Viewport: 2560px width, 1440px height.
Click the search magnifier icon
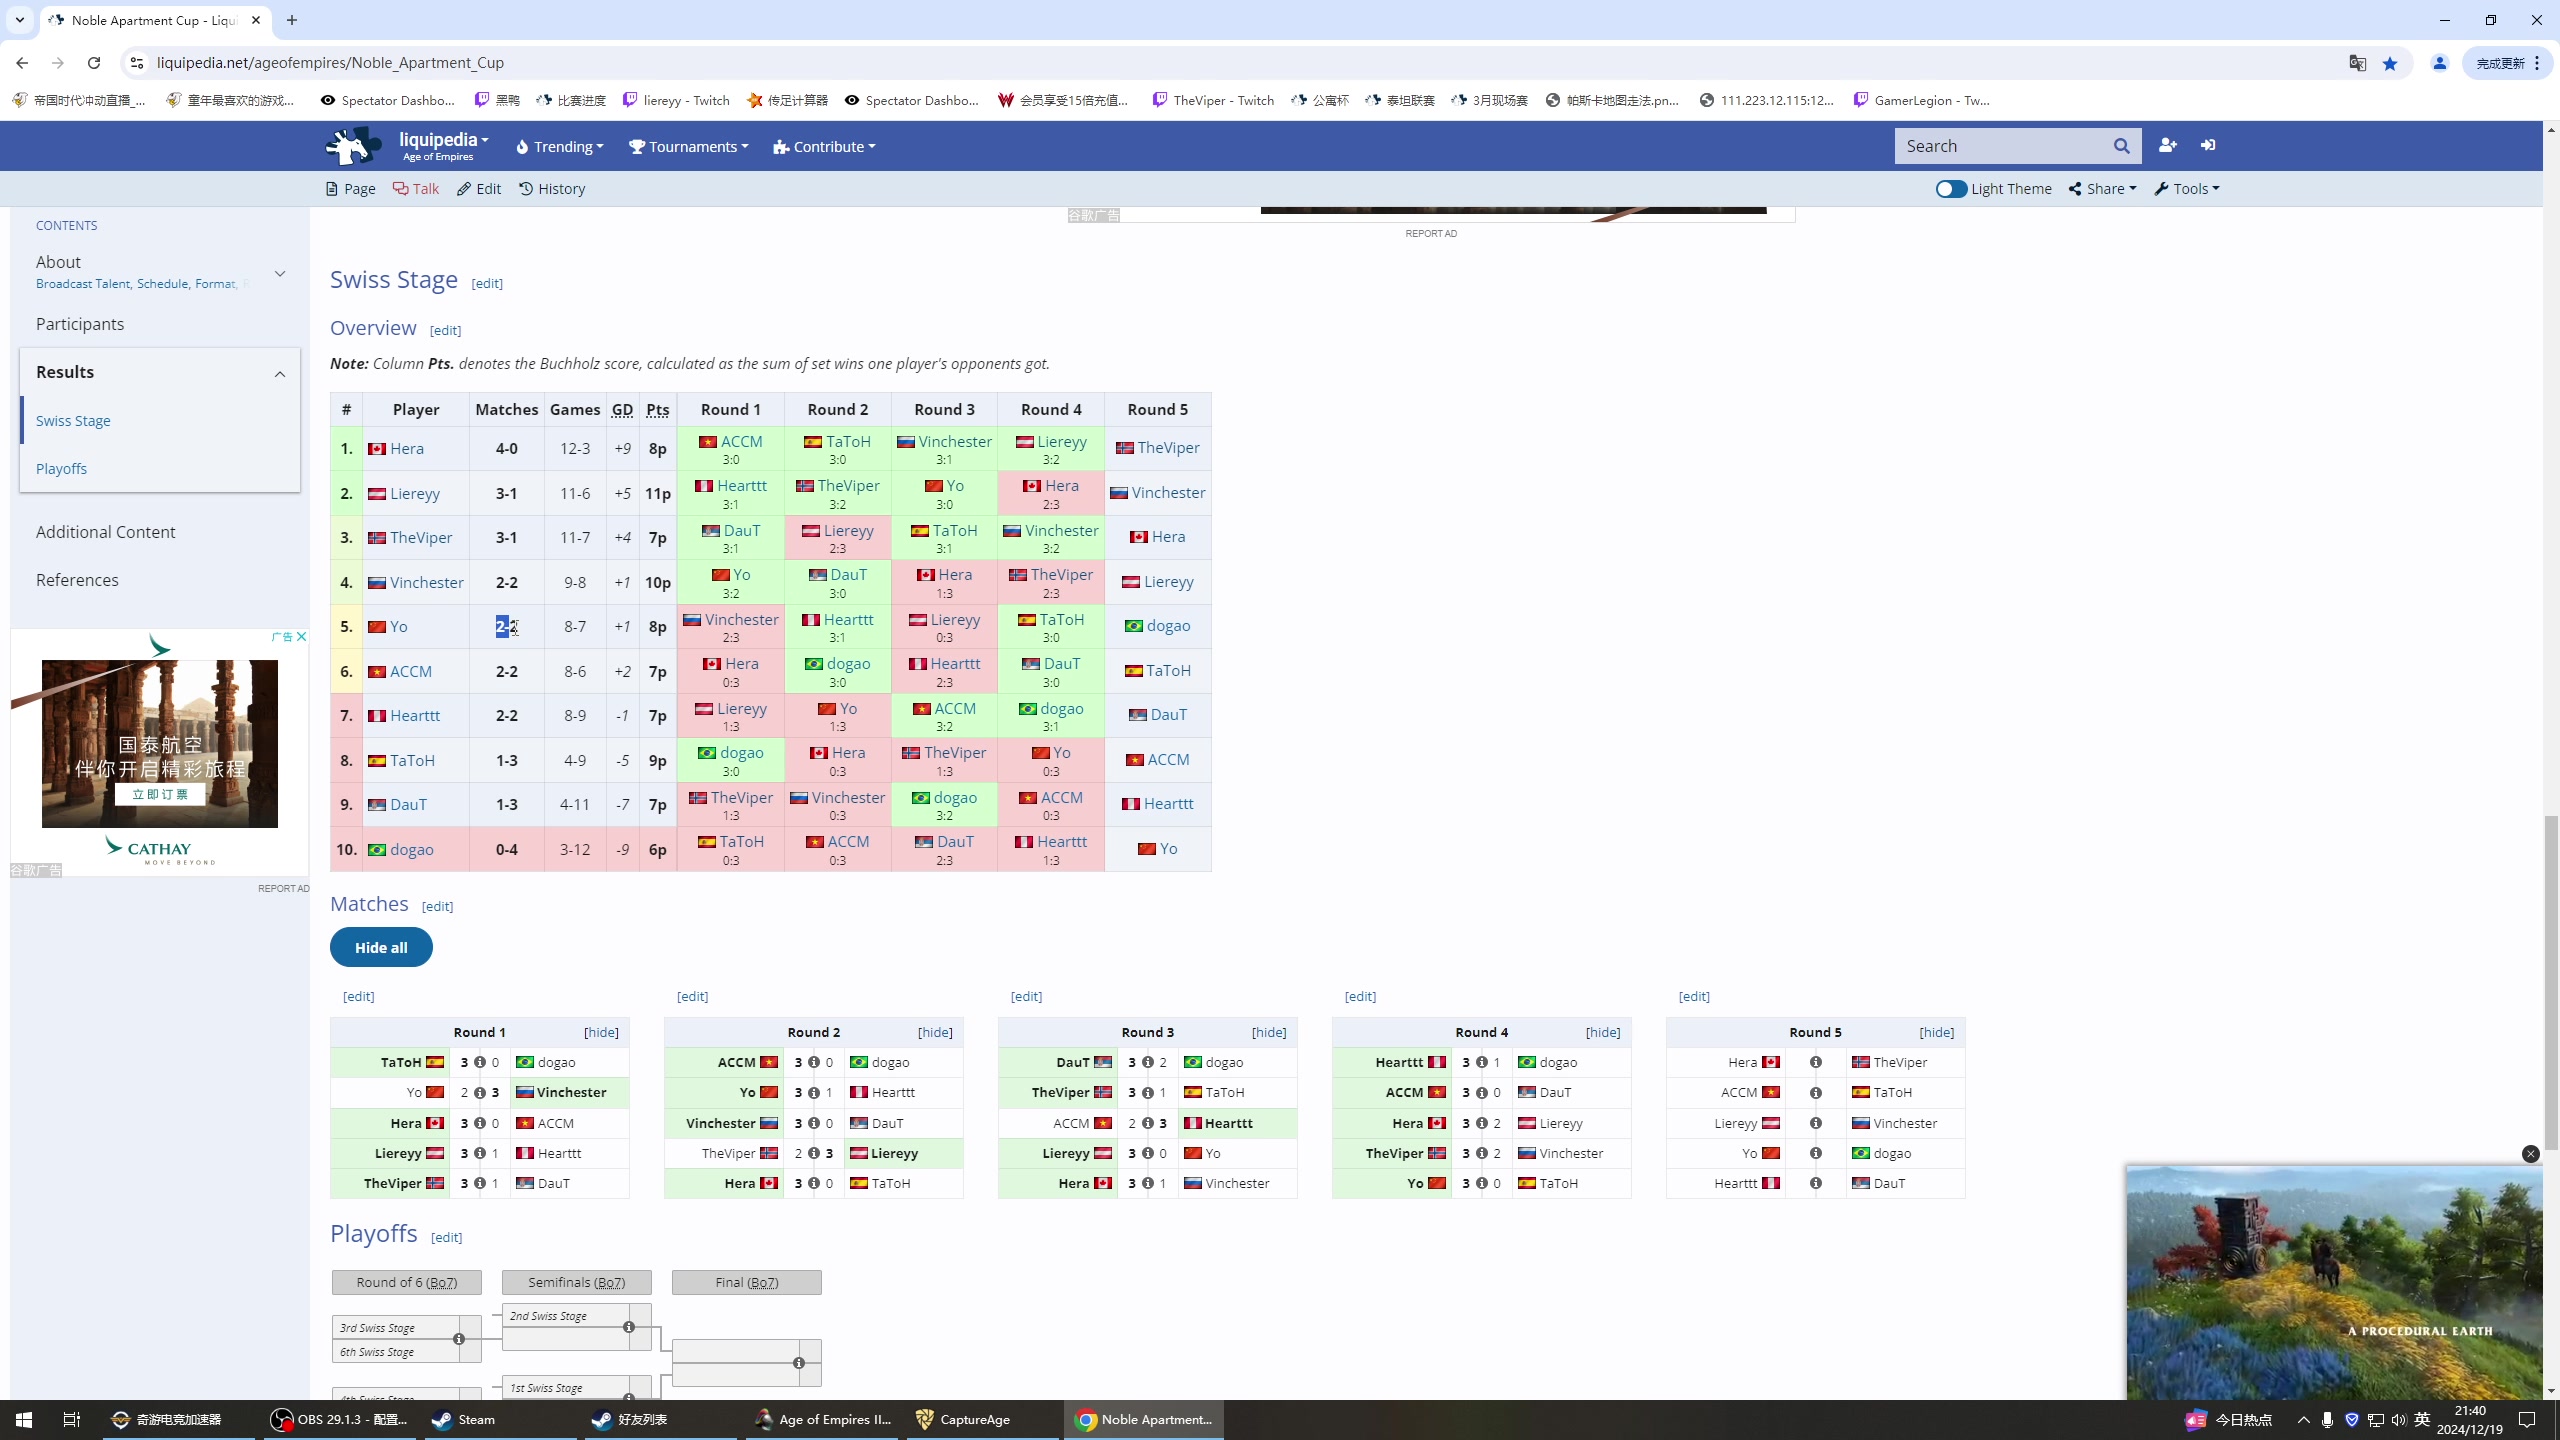pos(2121,146)
